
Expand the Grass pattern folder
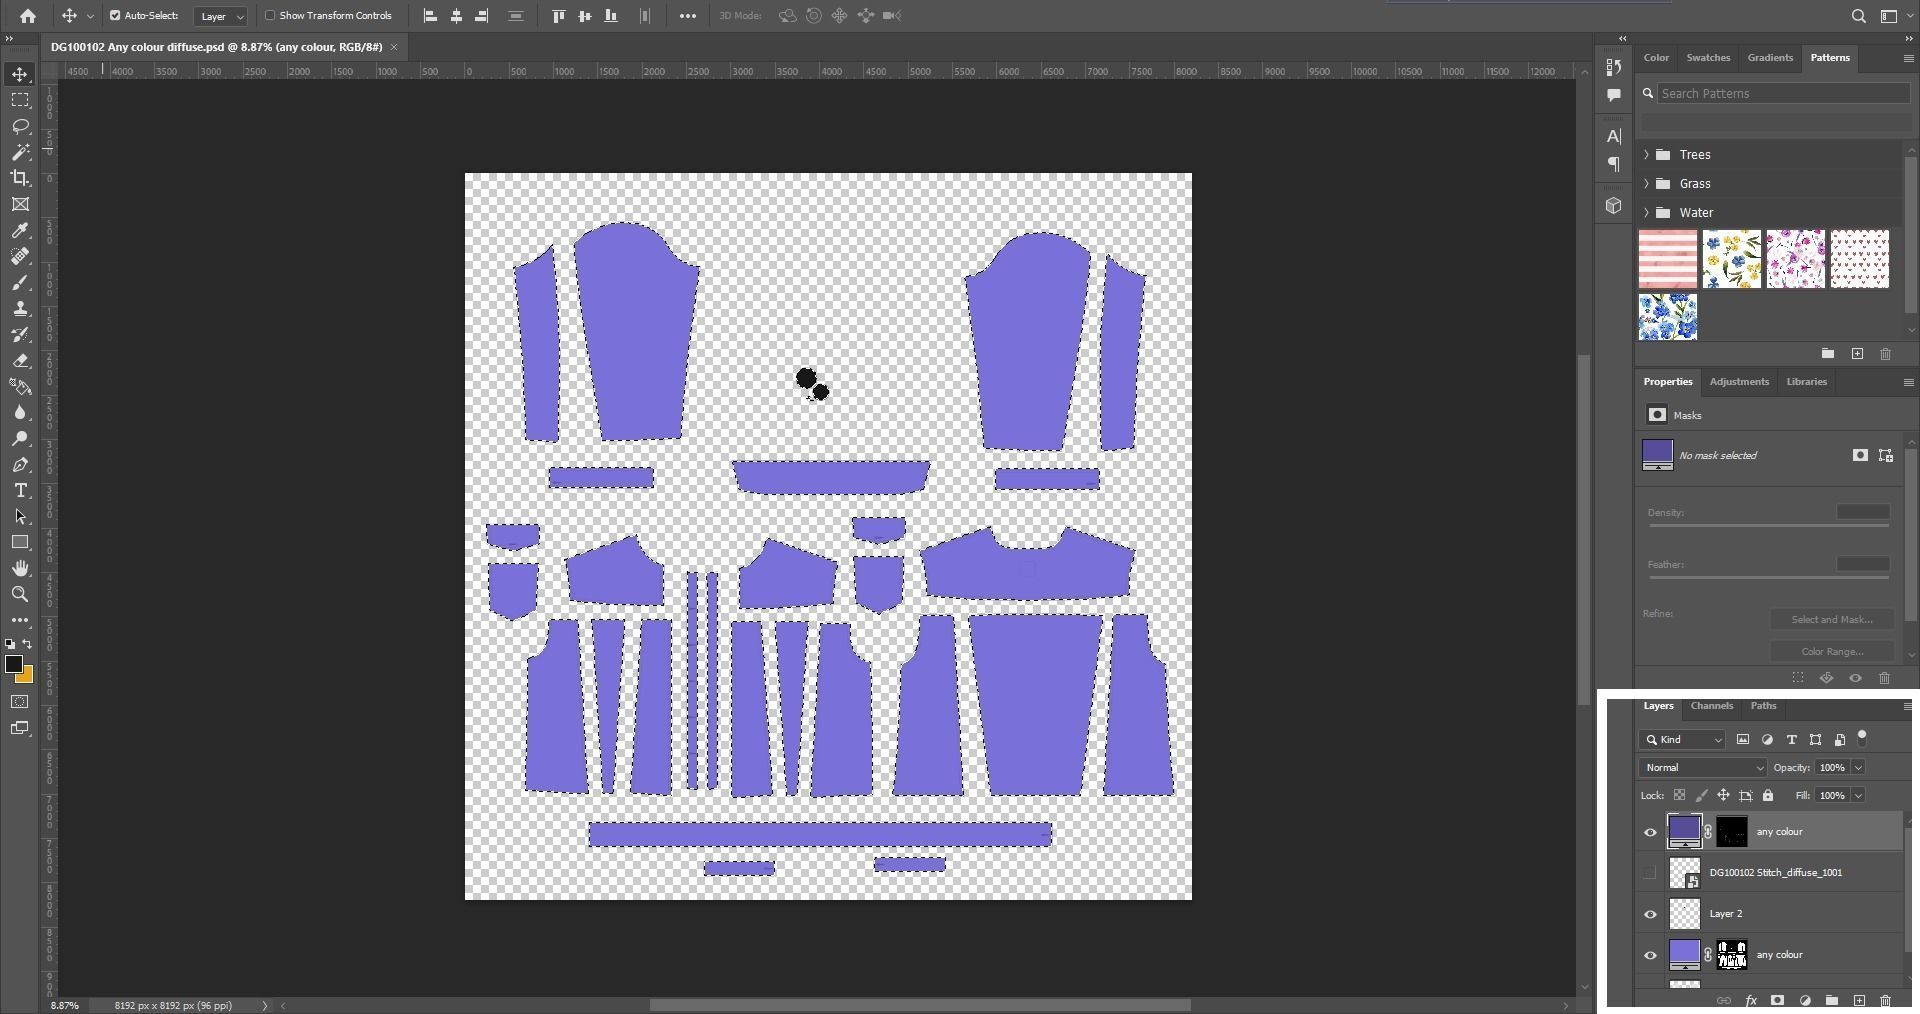[1646, 184]
